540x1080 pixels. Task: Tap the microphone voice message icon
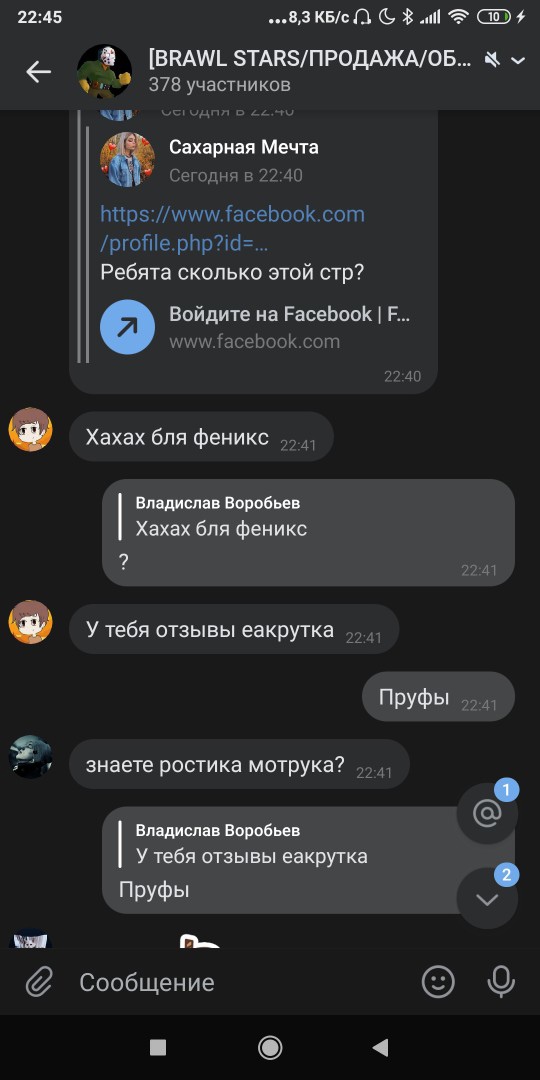[x=501, y=982]
